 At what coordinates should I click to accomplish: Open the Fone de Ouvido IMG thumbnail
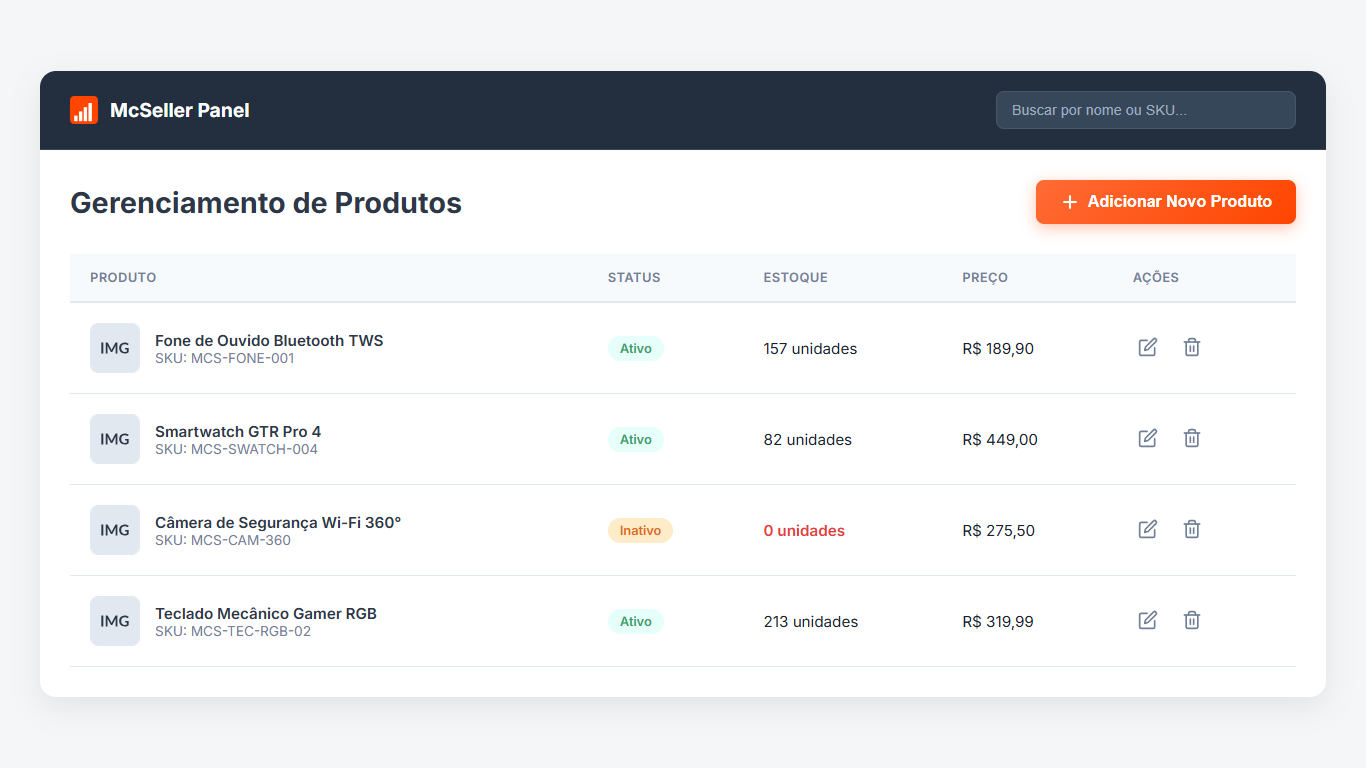click(x=115, y=348)
